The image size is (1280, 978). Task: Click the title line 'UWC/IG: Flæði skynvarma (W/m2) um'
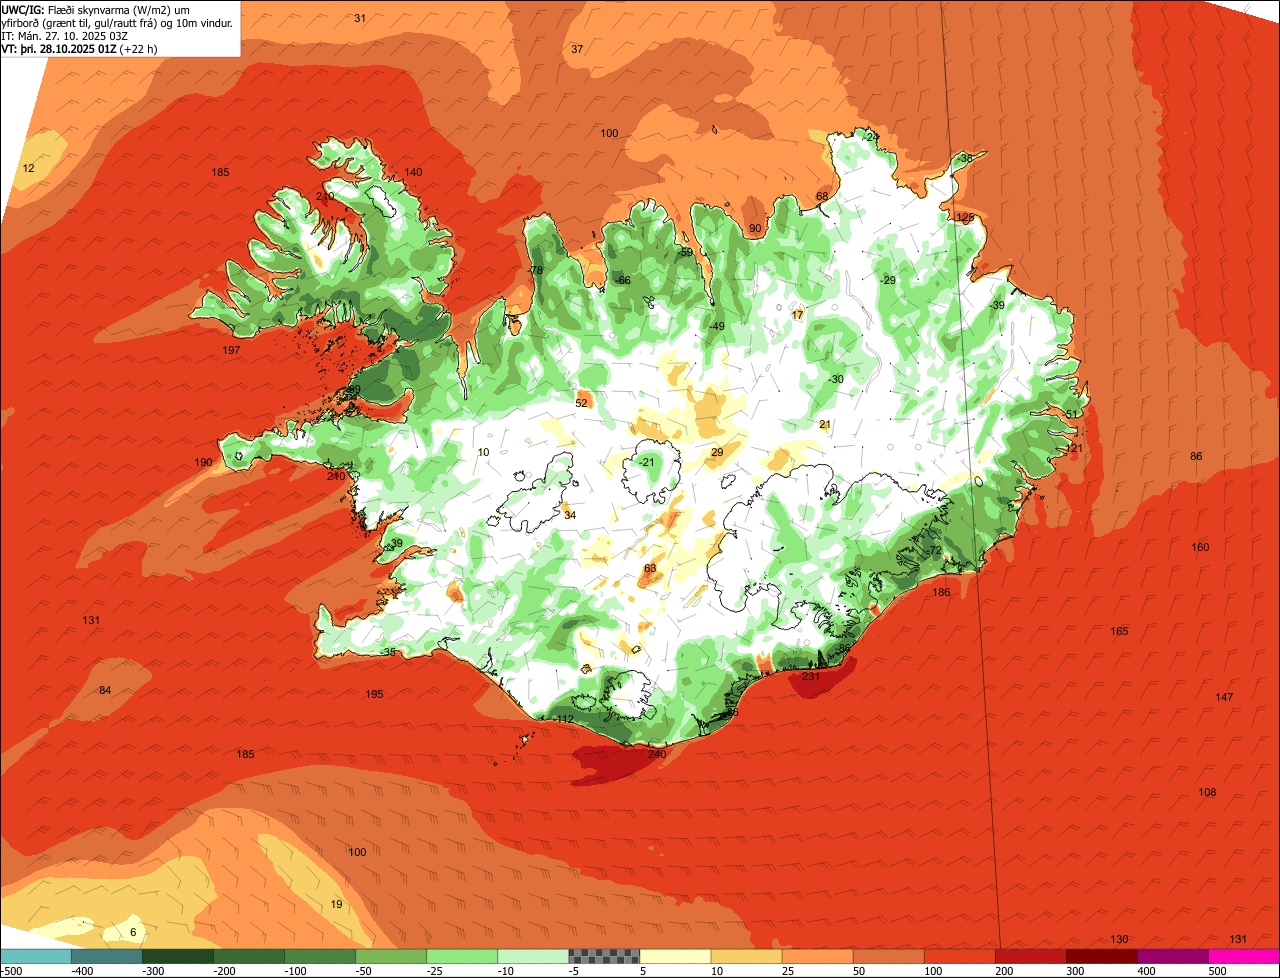click(96, 9)
